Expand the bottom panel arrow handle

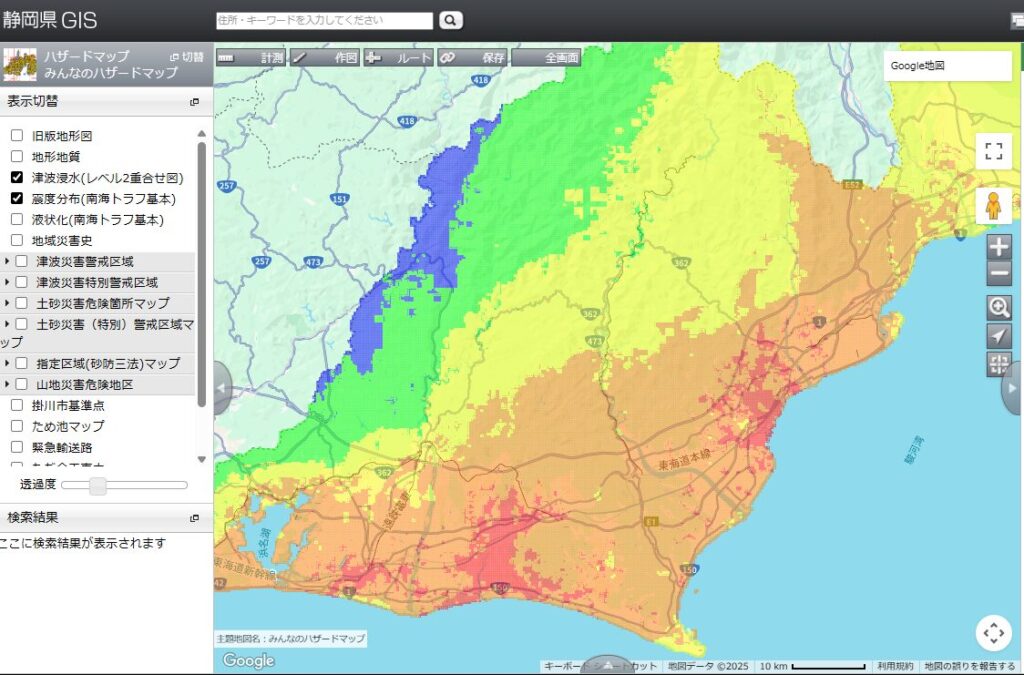click(x=607, y=665)
